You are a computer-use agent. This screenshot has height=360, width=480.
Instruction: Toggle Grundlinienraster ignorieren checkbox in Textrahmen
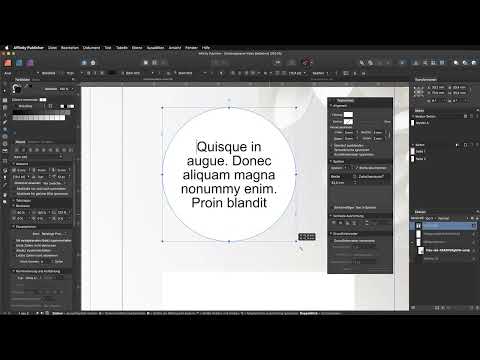pos(332,154)
